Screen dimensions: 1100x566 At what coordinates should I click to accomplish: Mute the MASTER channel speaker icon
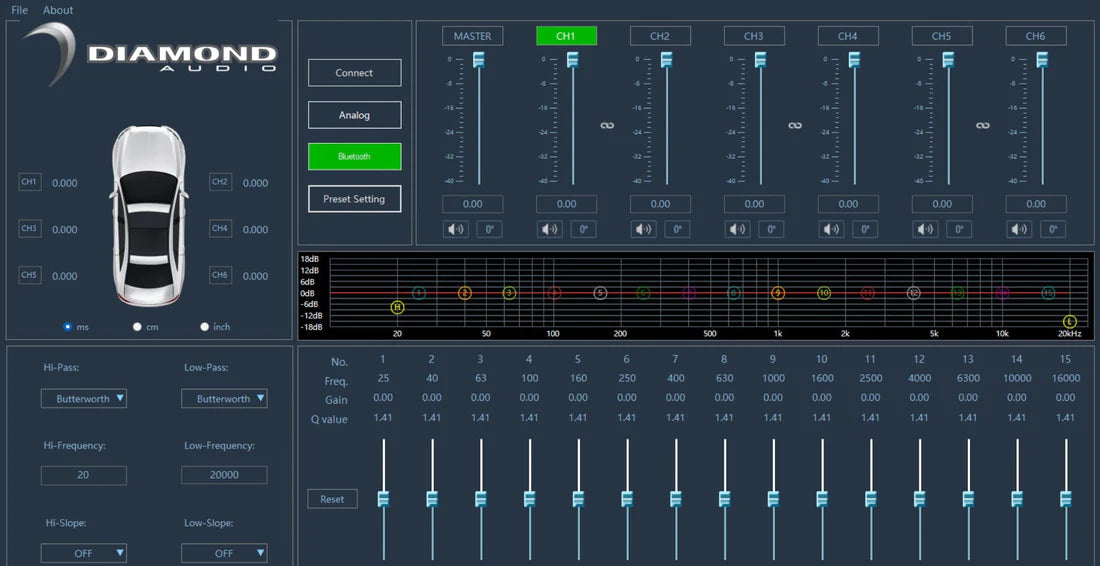[457, 229]
